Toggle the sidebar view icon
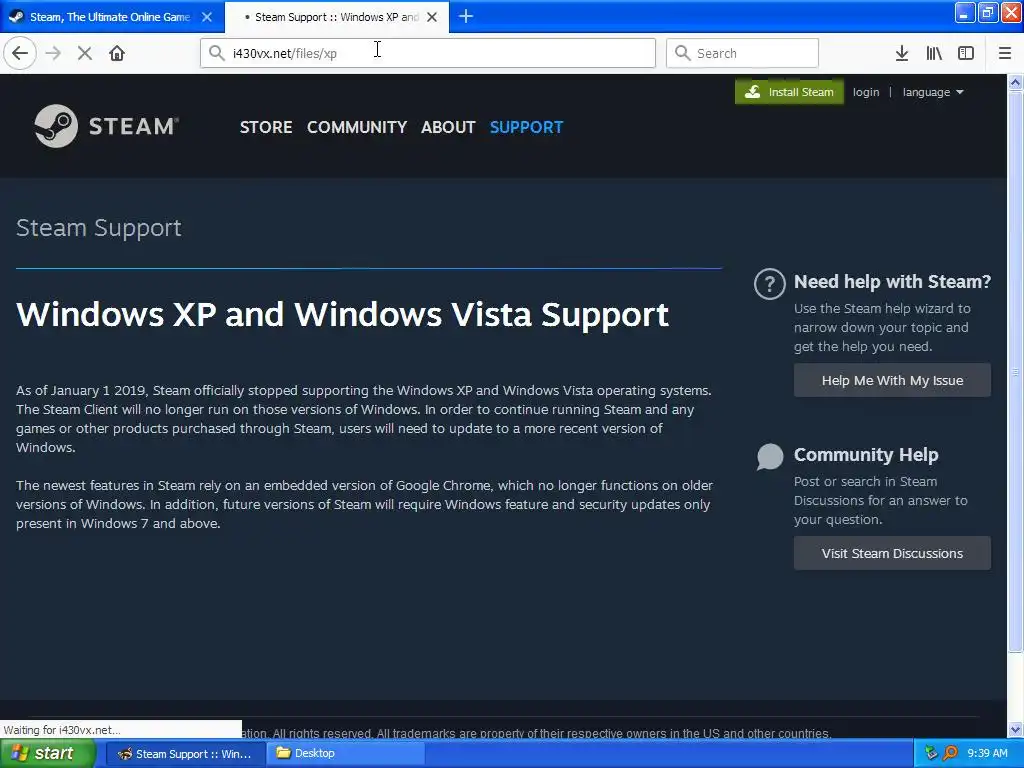 click(x=966, y=53)
